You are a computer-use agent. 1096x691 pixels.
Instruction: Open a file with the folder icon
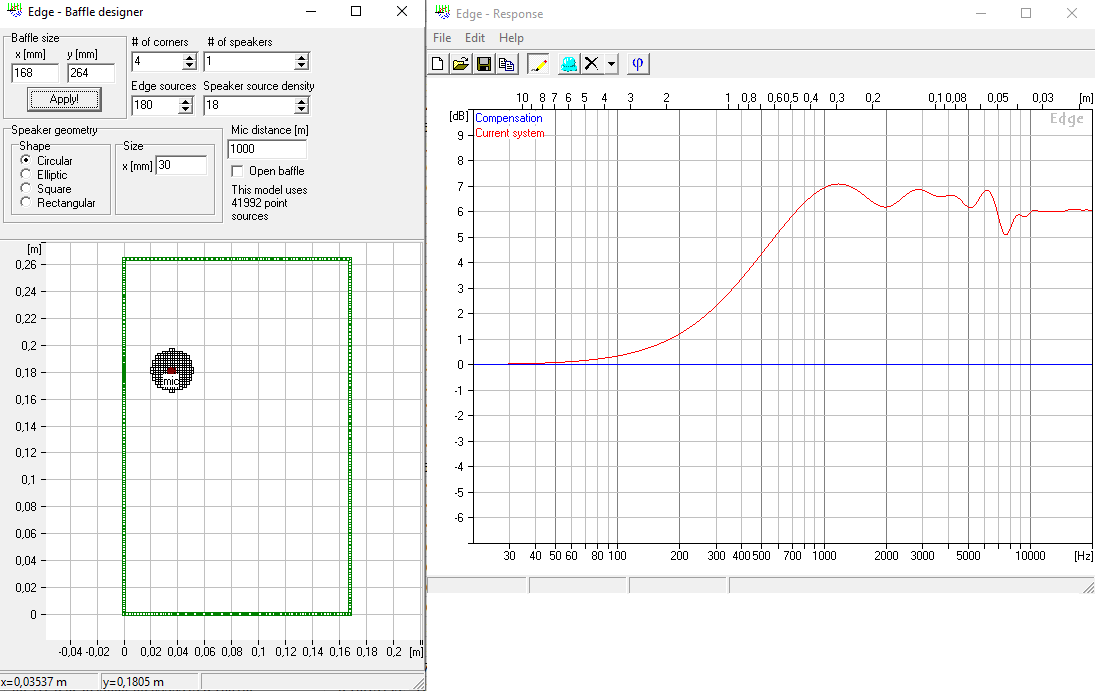click(x=461, y=64)
